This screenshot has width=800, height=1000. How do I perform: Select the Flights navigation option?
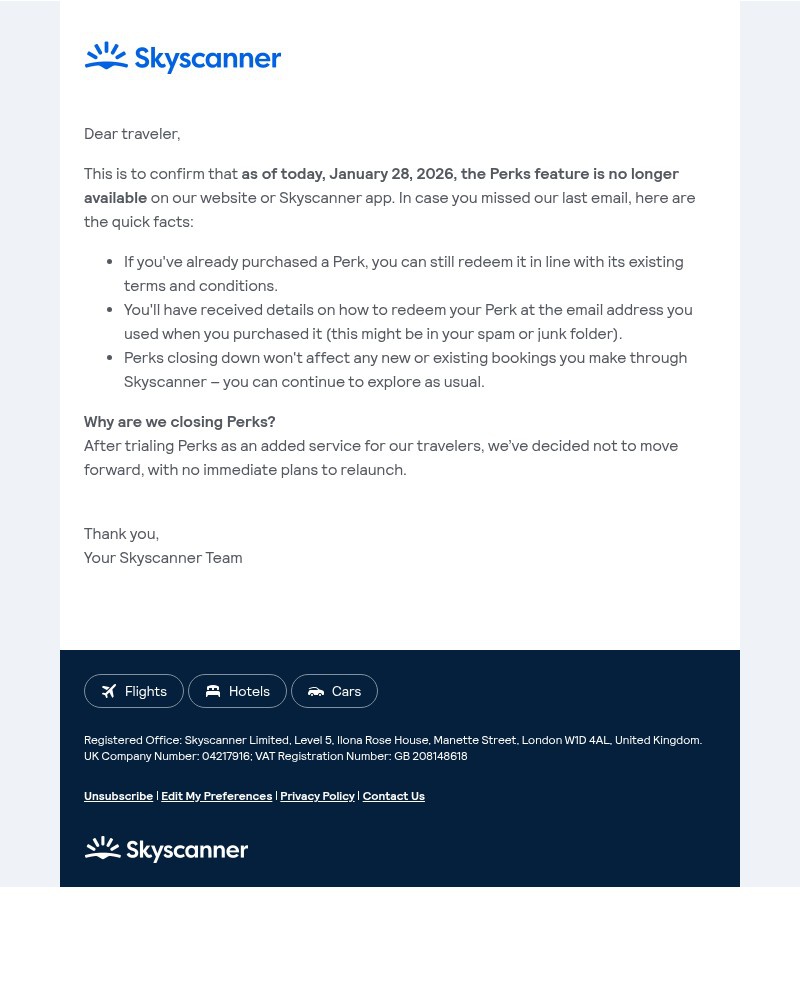coord(133,690)
